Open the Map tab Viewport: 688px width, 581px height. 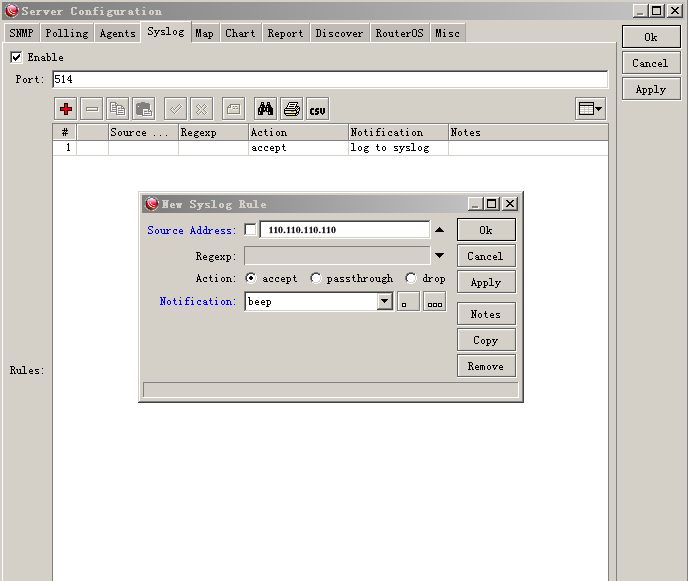[204, 33]
